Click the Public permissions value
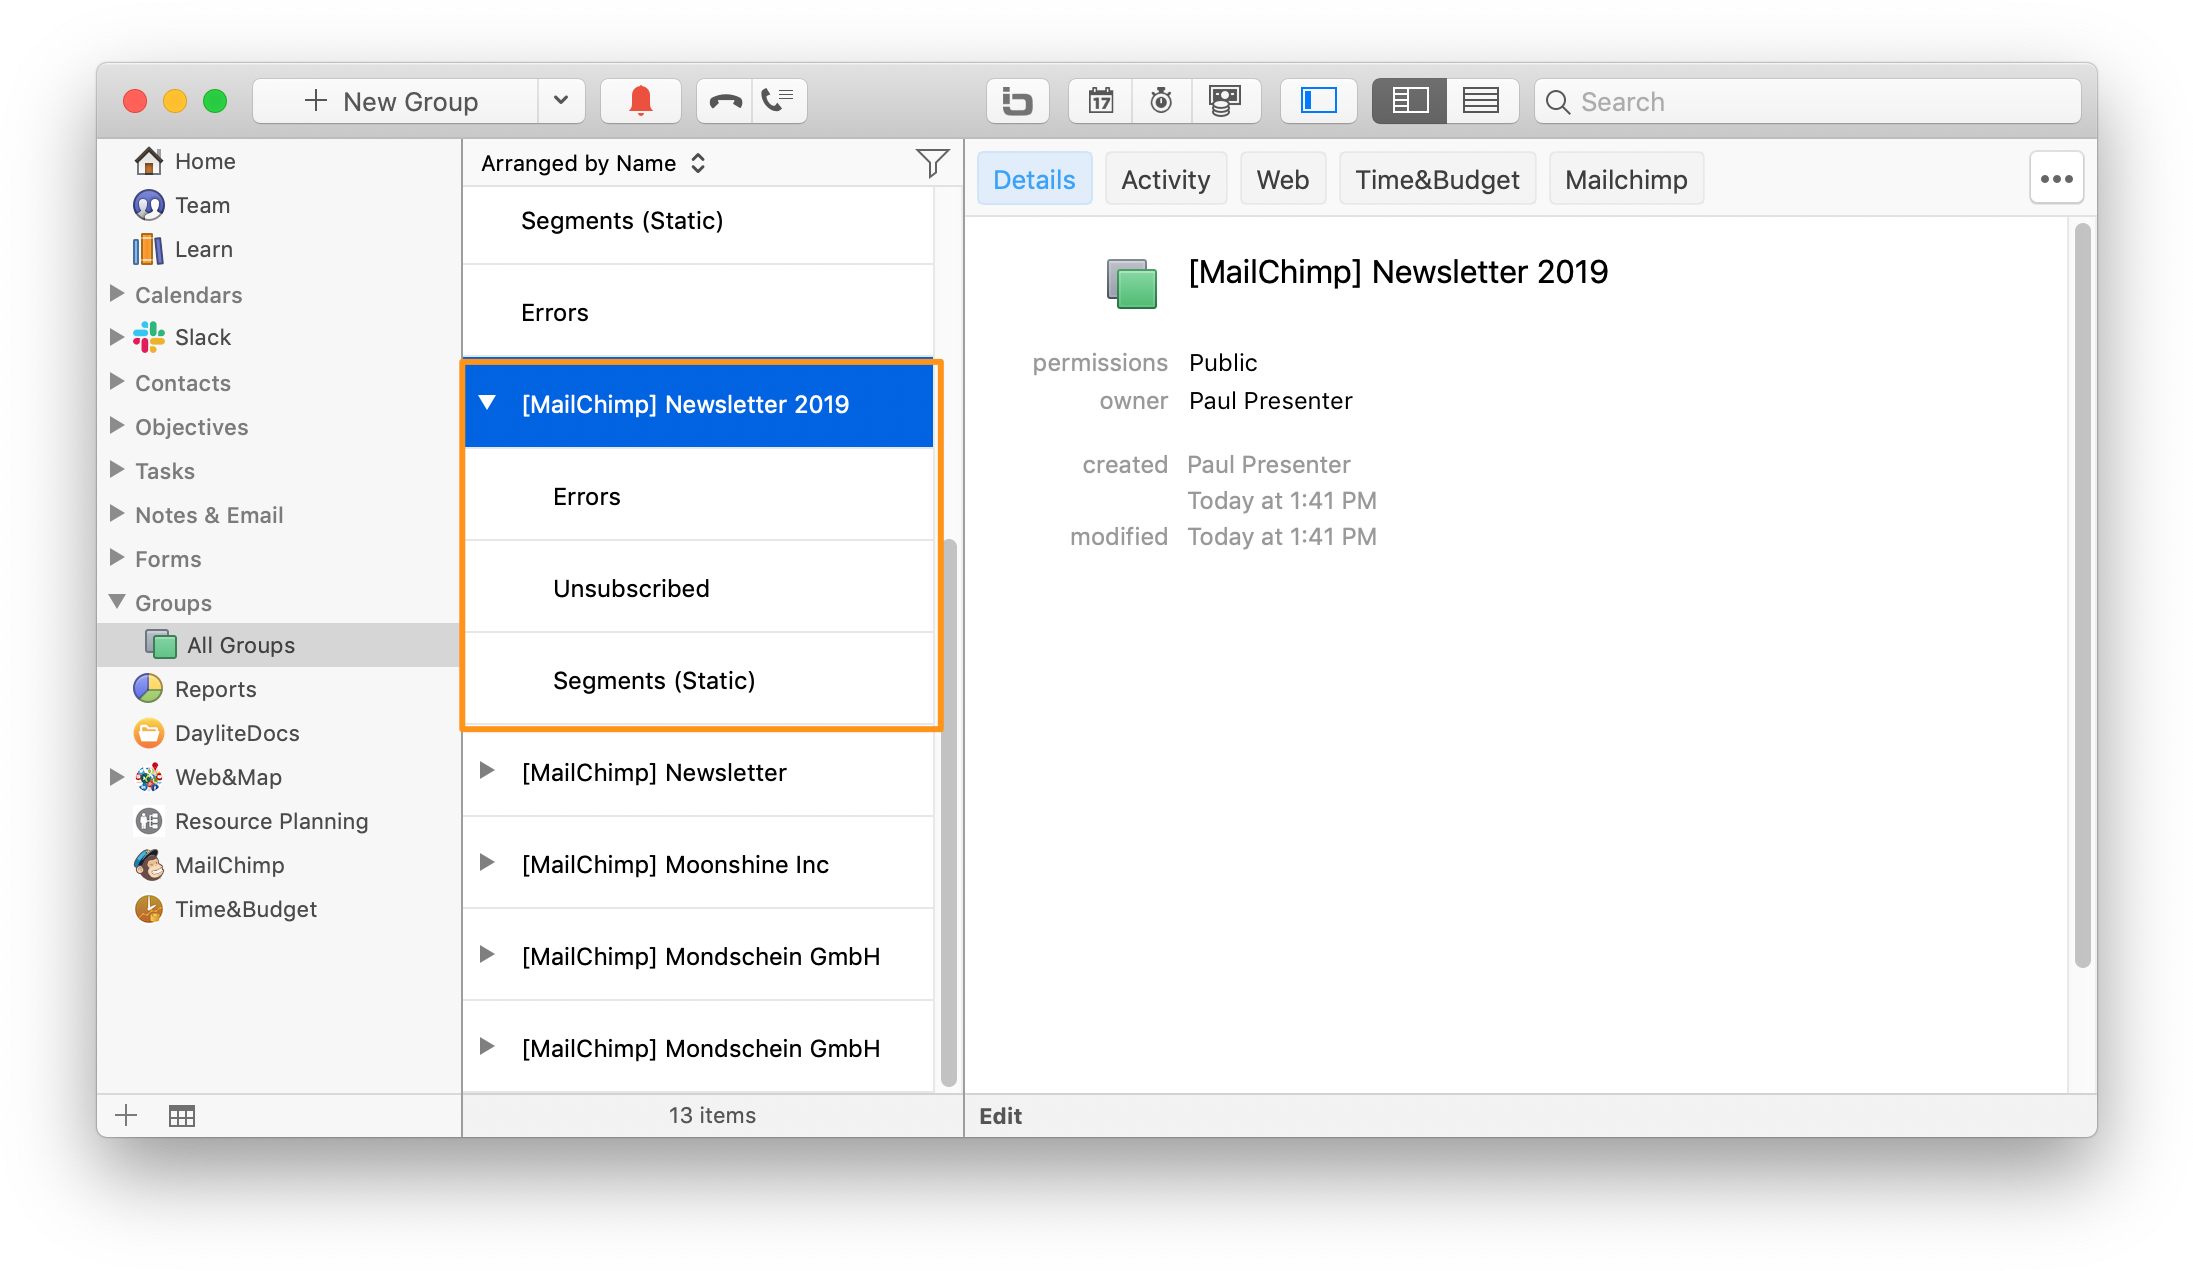The height and width of the screenshot is (1271, 2193). 1223,363
